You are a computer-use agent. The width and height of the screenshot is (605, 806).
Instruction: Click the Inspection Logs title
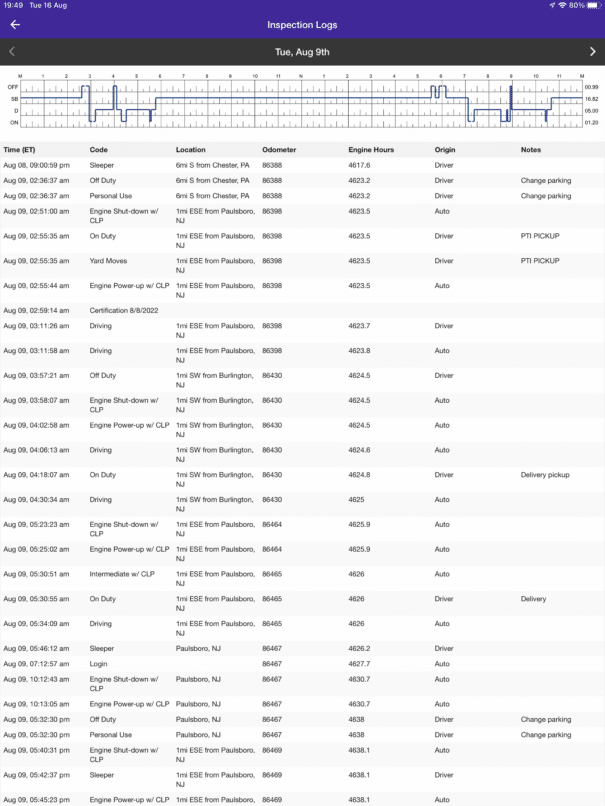[302, 25]
